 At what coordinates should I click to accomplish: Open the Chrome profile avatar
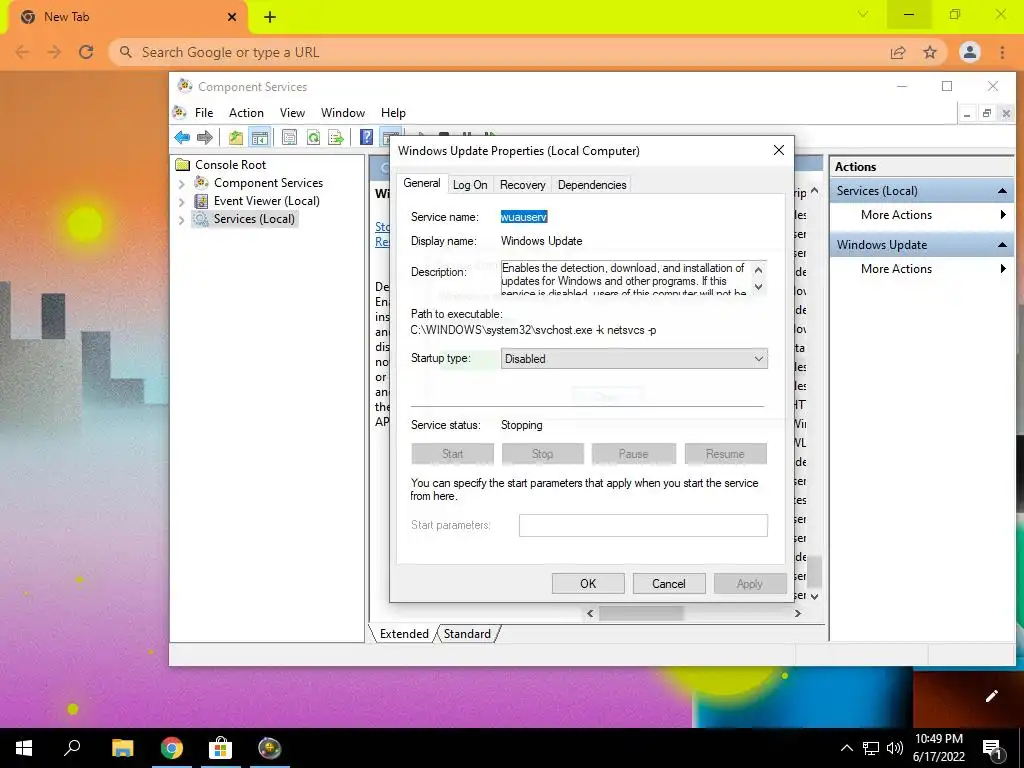click(970, 52)
